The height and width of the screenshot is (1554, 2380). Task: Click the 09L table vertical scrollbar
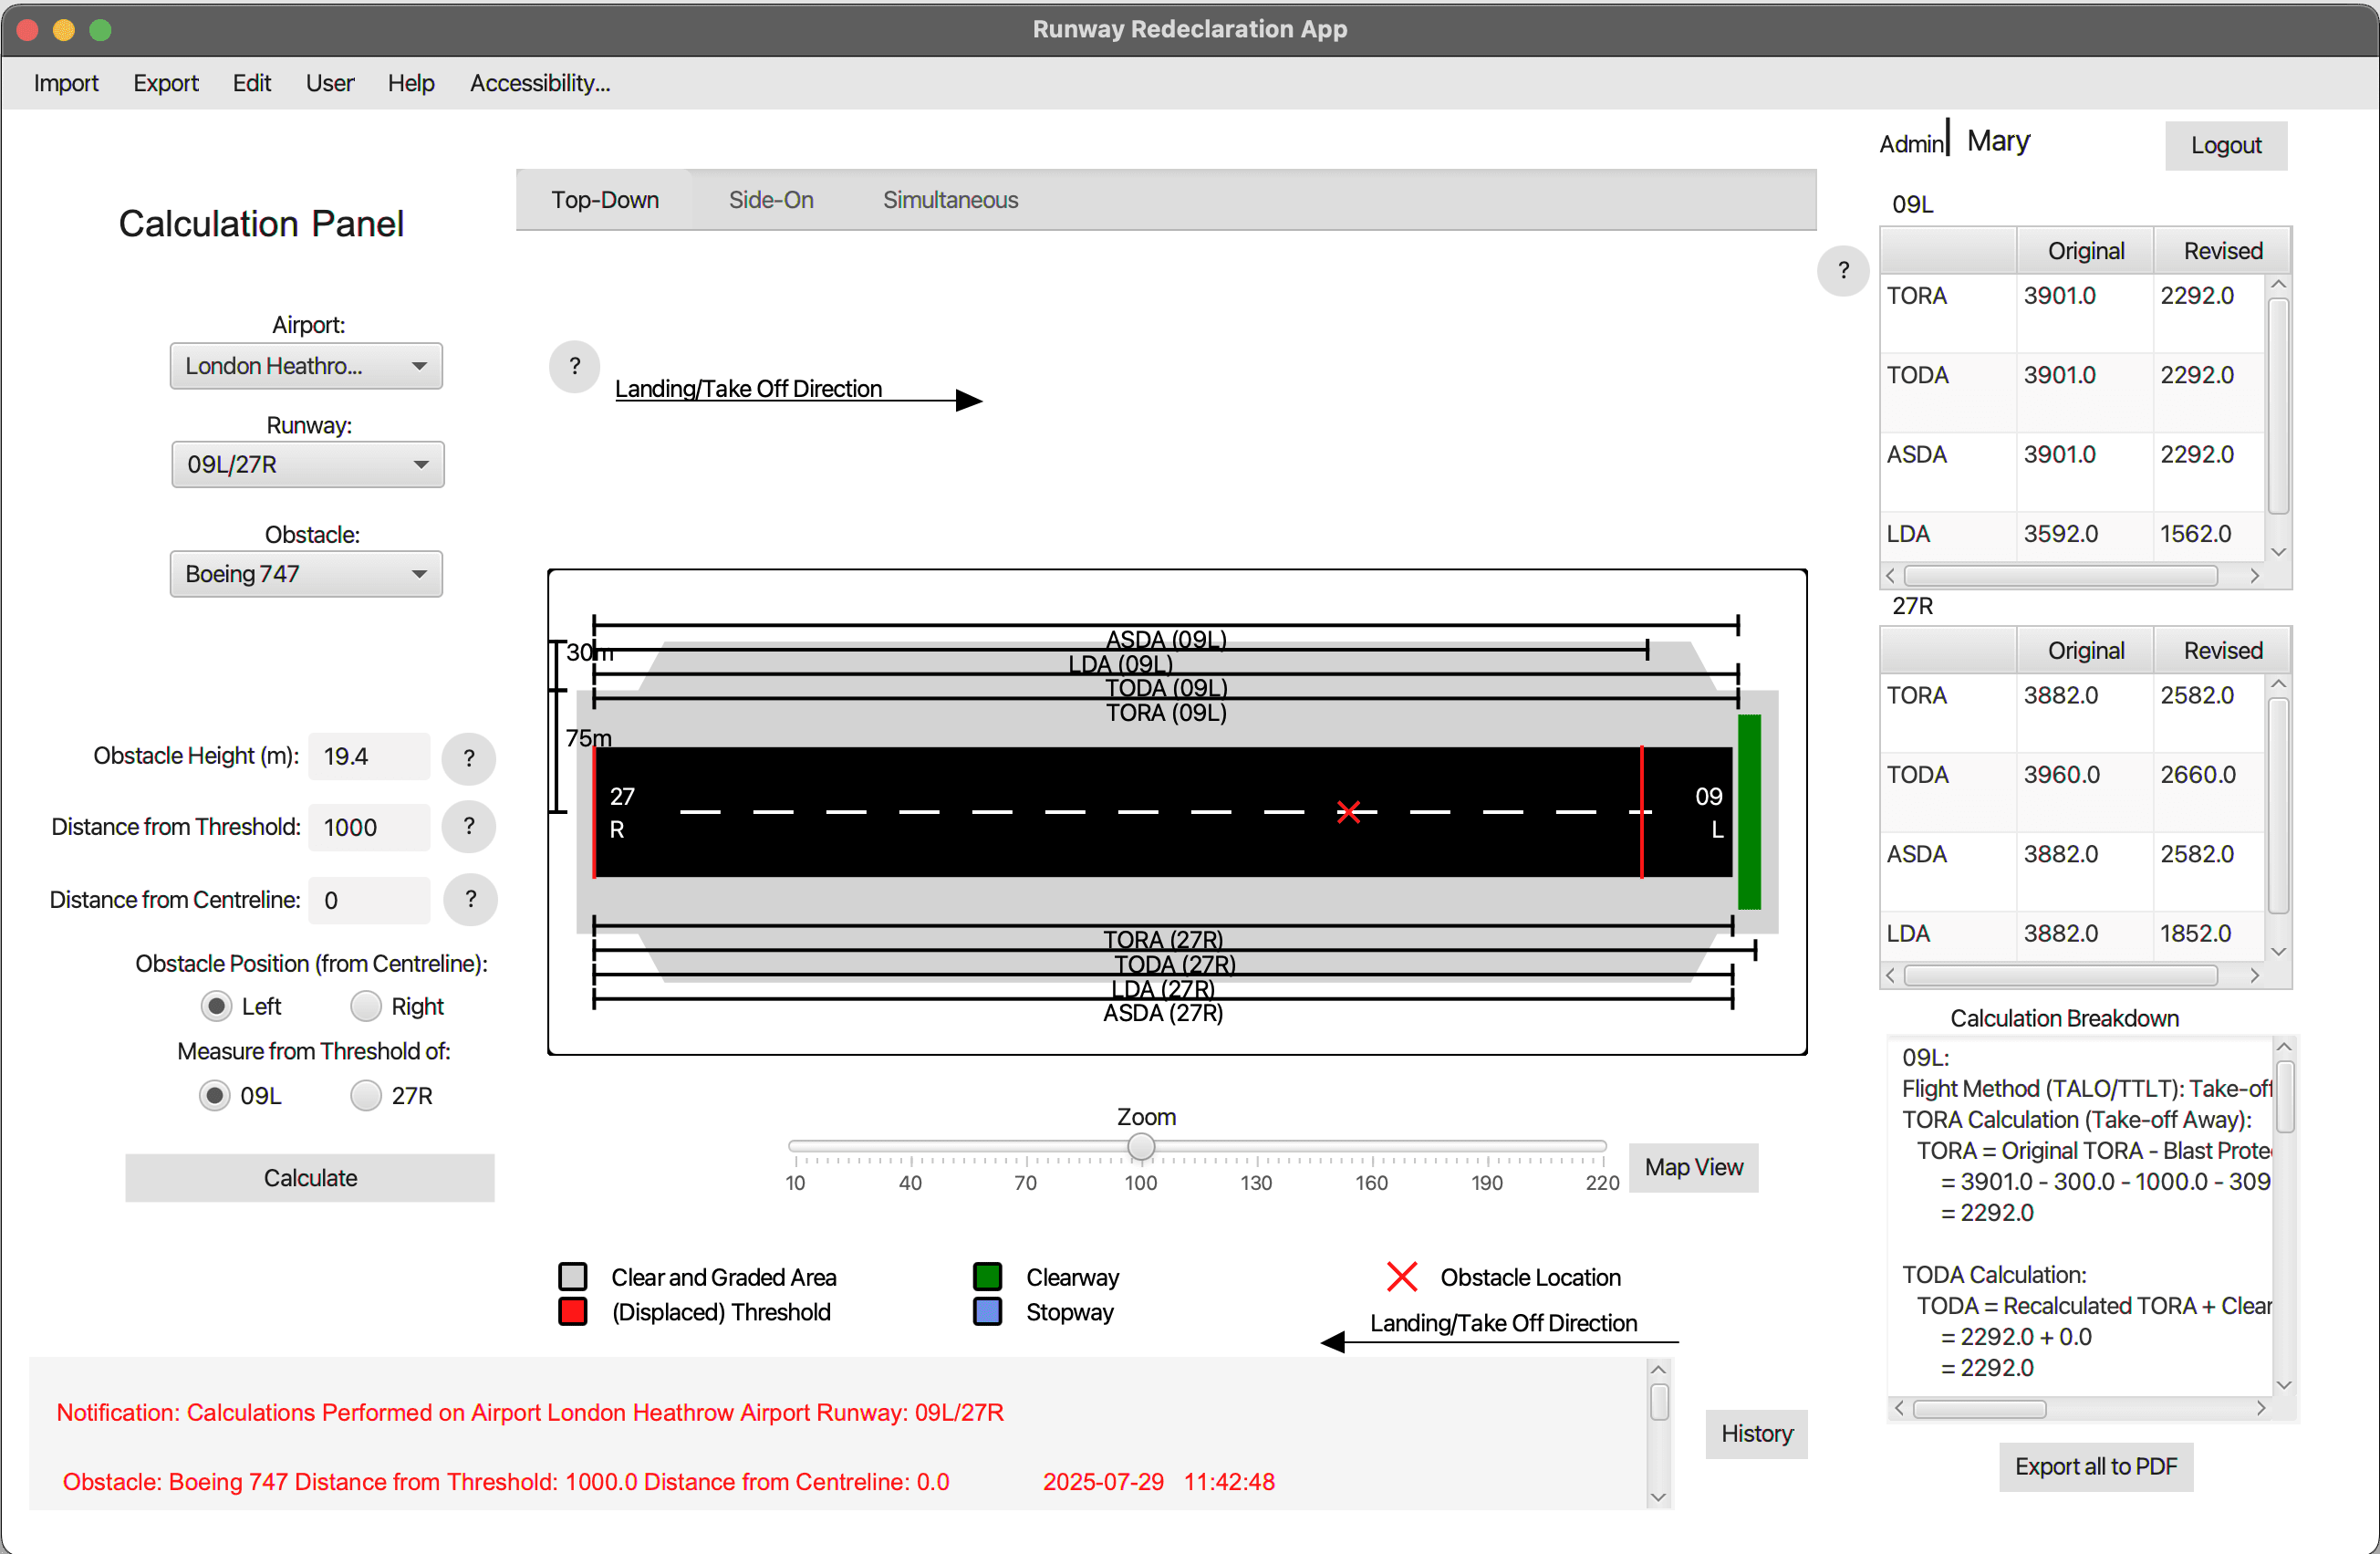click(x=2278, y=406)
